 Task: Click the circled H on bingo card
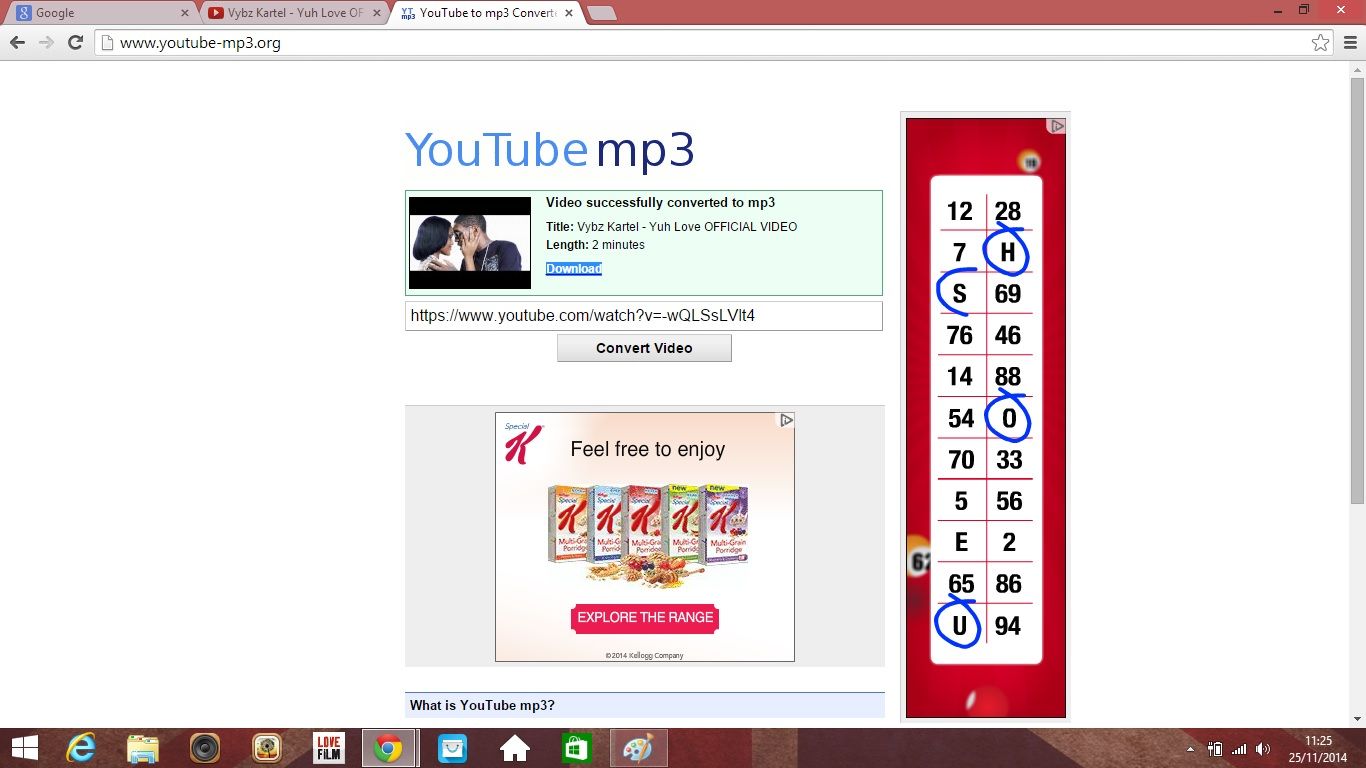(x=1008, y=252)
